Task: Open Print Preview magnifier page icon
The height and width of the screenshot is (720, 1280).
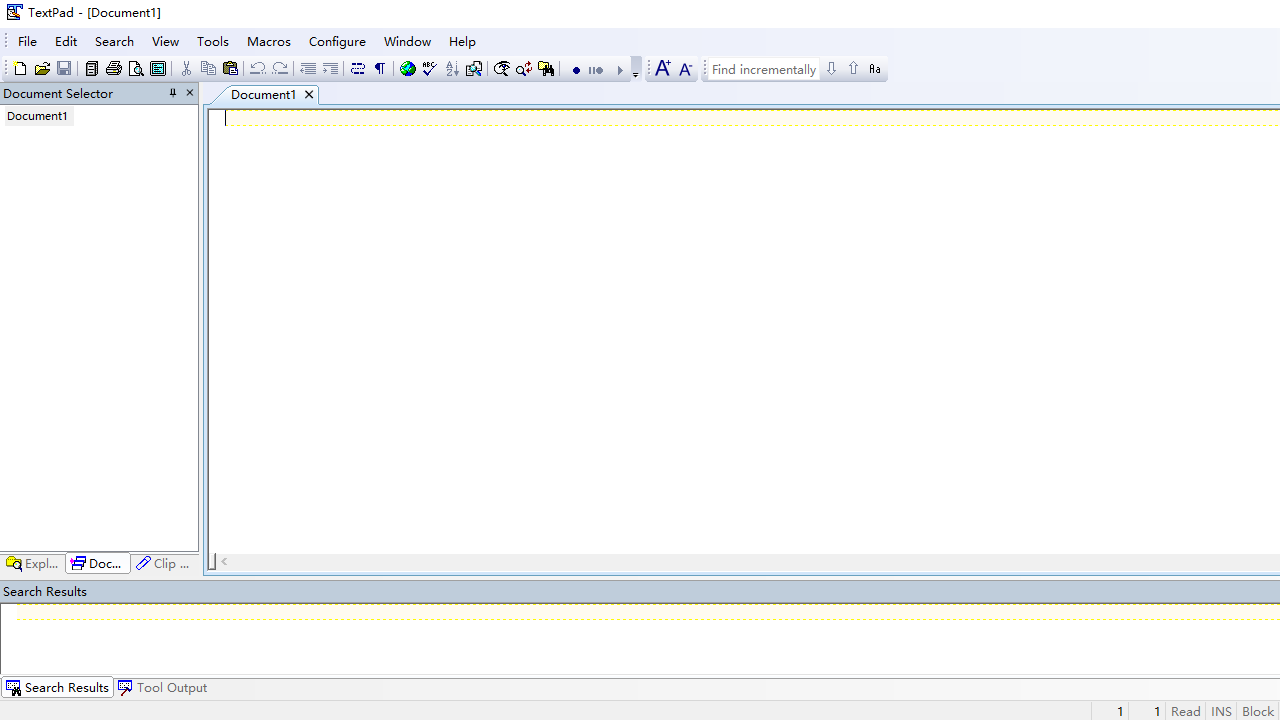Action: coord(136,69)
